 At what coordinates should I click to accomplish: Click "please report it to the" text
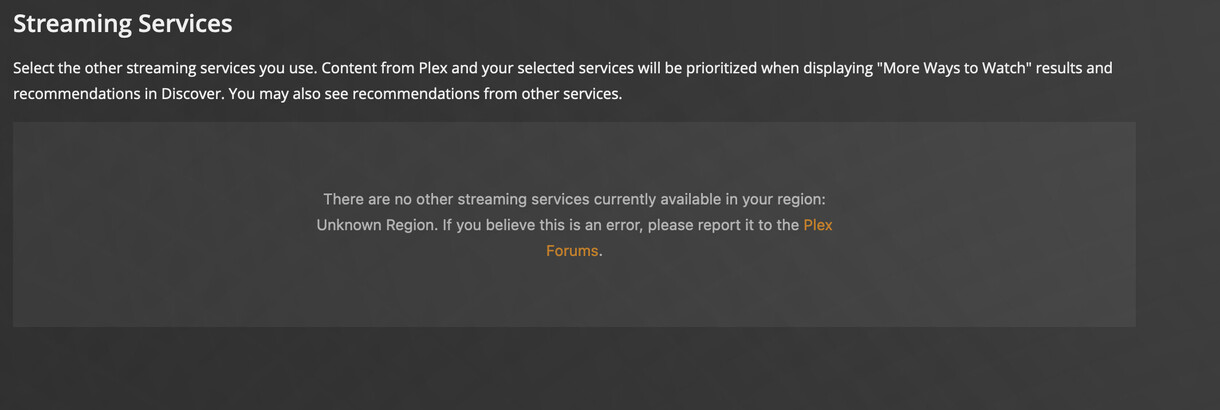point(723,225)
